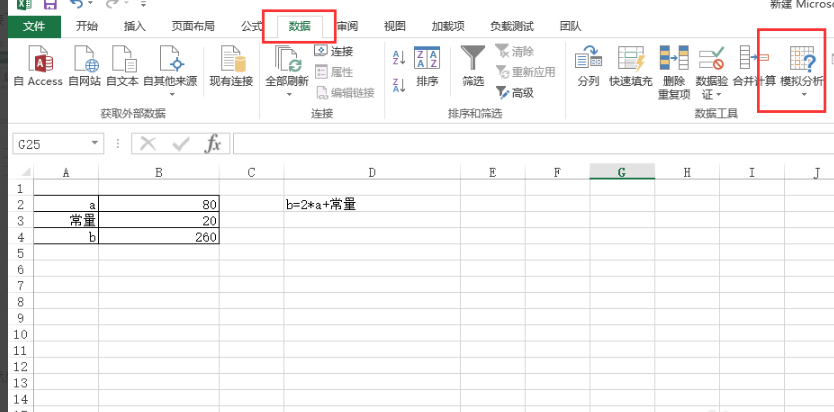Viewport: 834px width, 412px height.
Task: Select cell A4 containing label b
Action: pos(66,237)
